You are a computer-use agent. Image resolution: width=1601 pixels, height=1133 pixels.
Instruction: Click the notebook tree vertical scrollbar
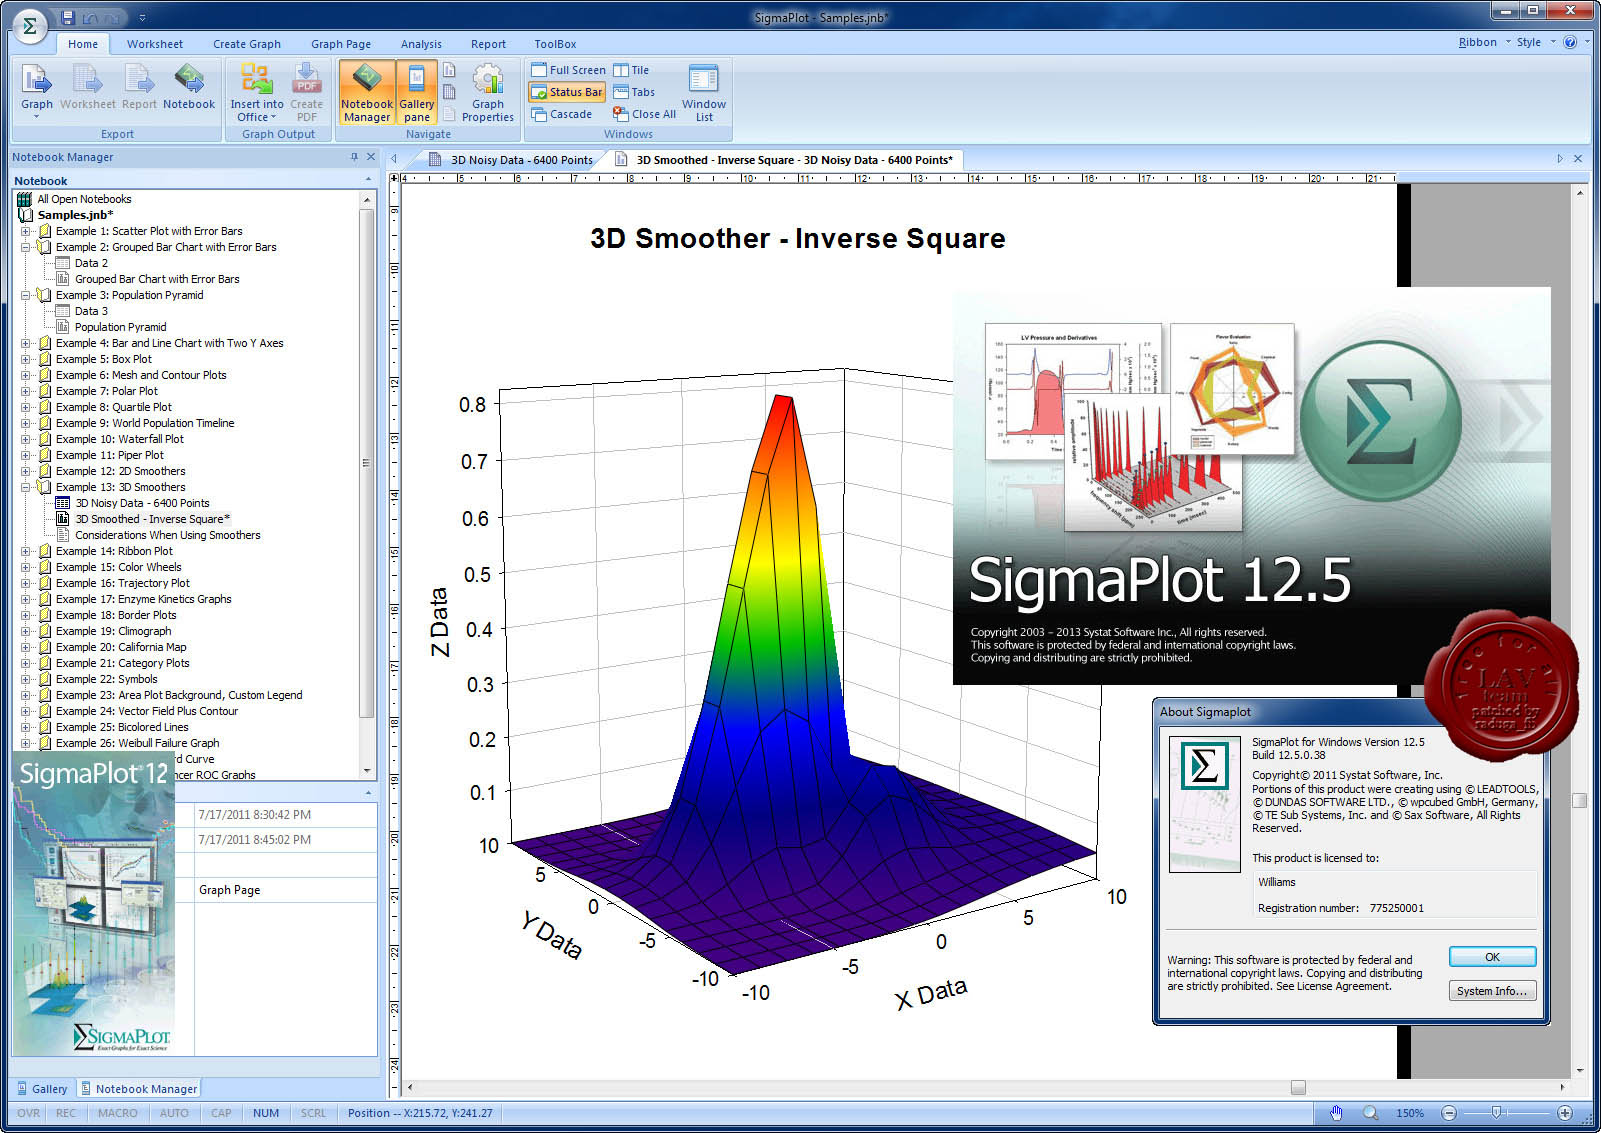click(x=366, y=463)
